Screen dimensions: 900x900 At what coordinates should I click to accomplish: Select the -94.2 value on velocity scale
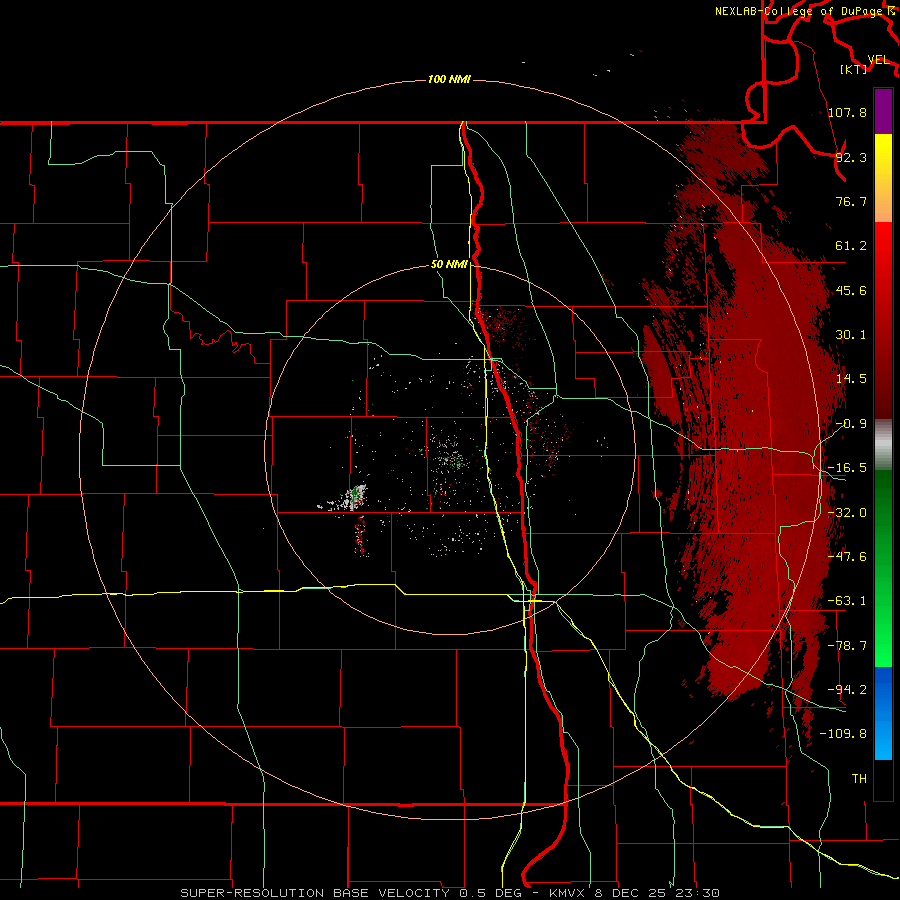[847, 690]
